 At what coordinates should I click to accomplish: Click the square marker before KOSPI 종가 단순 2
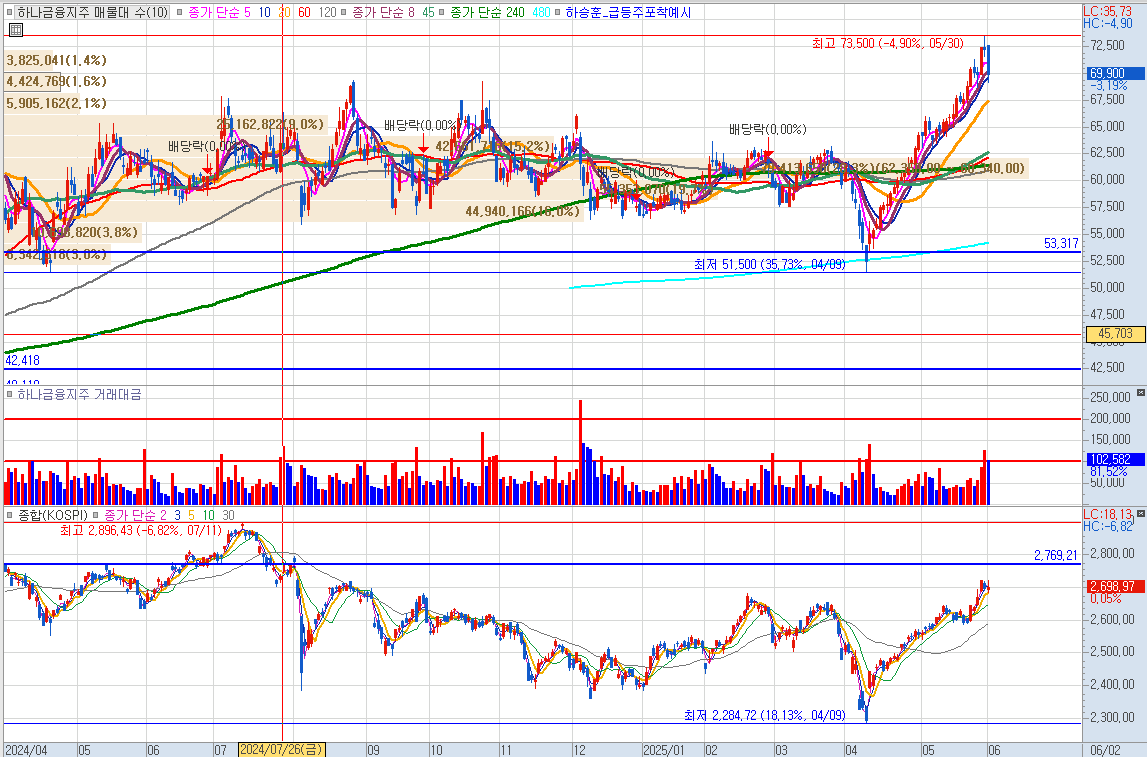[97, 515]
